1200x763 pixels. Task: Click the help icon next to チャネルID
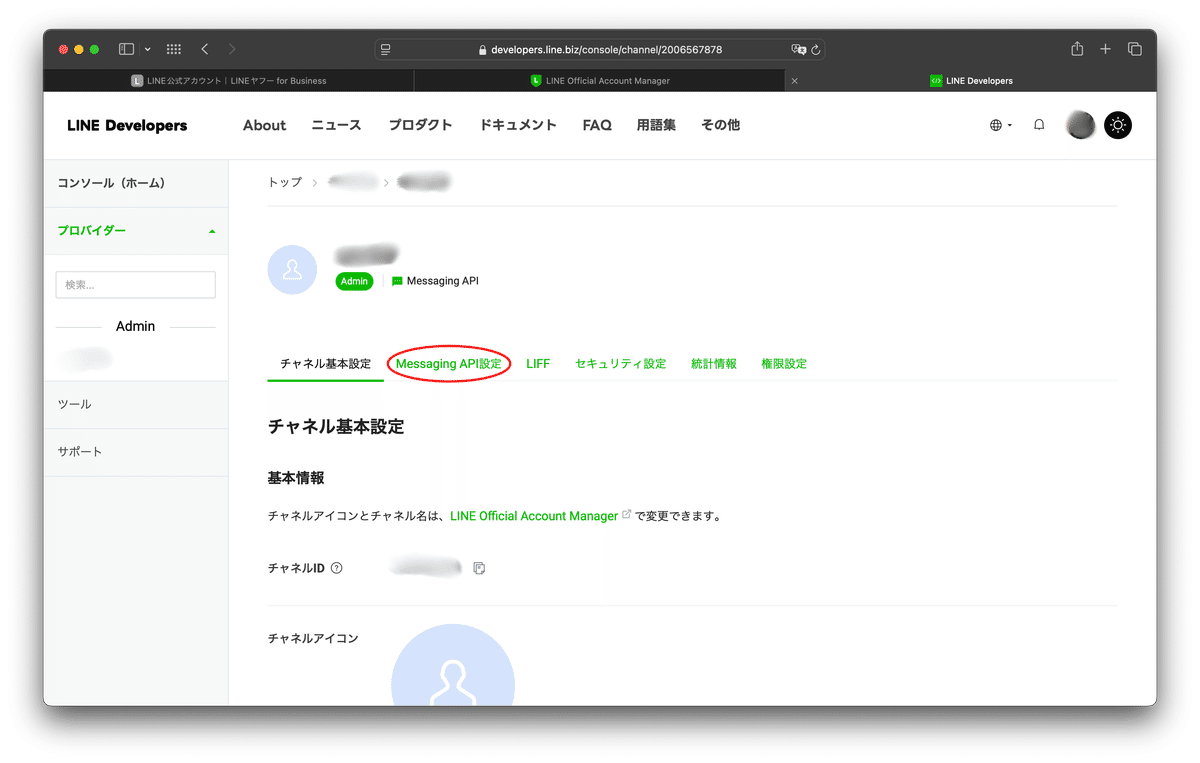pyautogui.click(x=336, y=567)
